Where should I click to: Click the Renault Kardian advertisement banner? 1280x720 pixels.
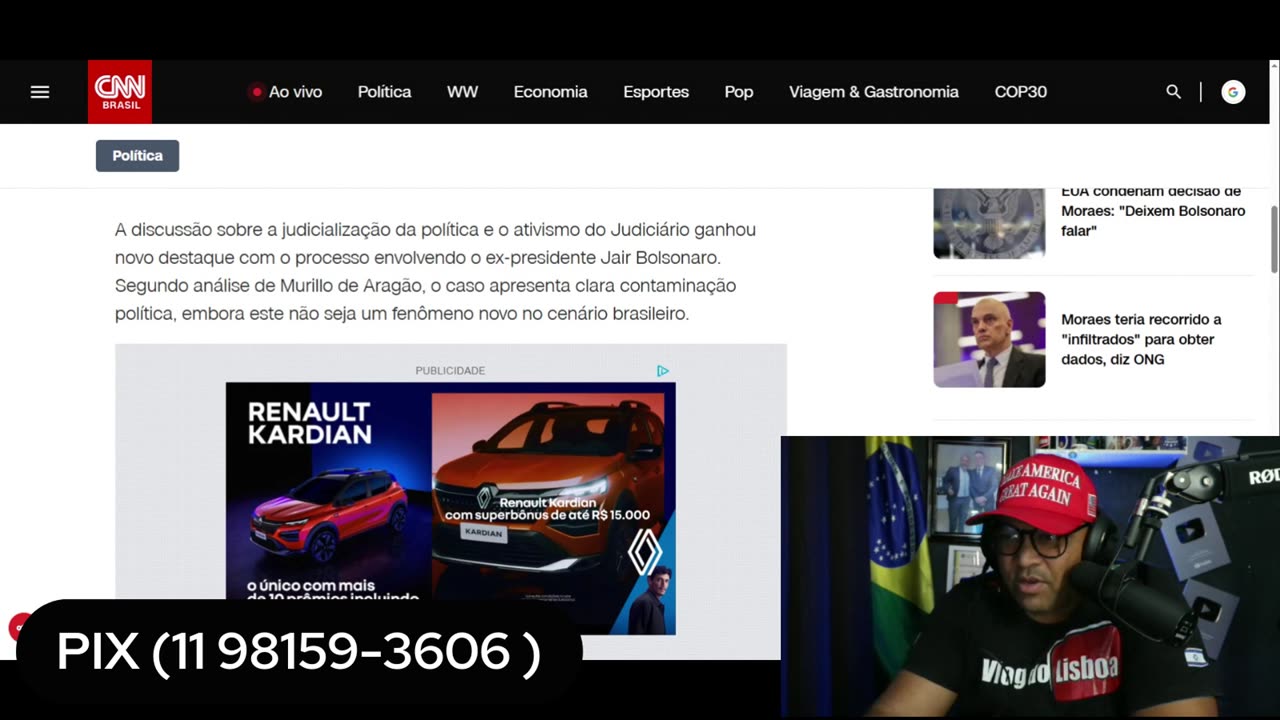[450, 508]
